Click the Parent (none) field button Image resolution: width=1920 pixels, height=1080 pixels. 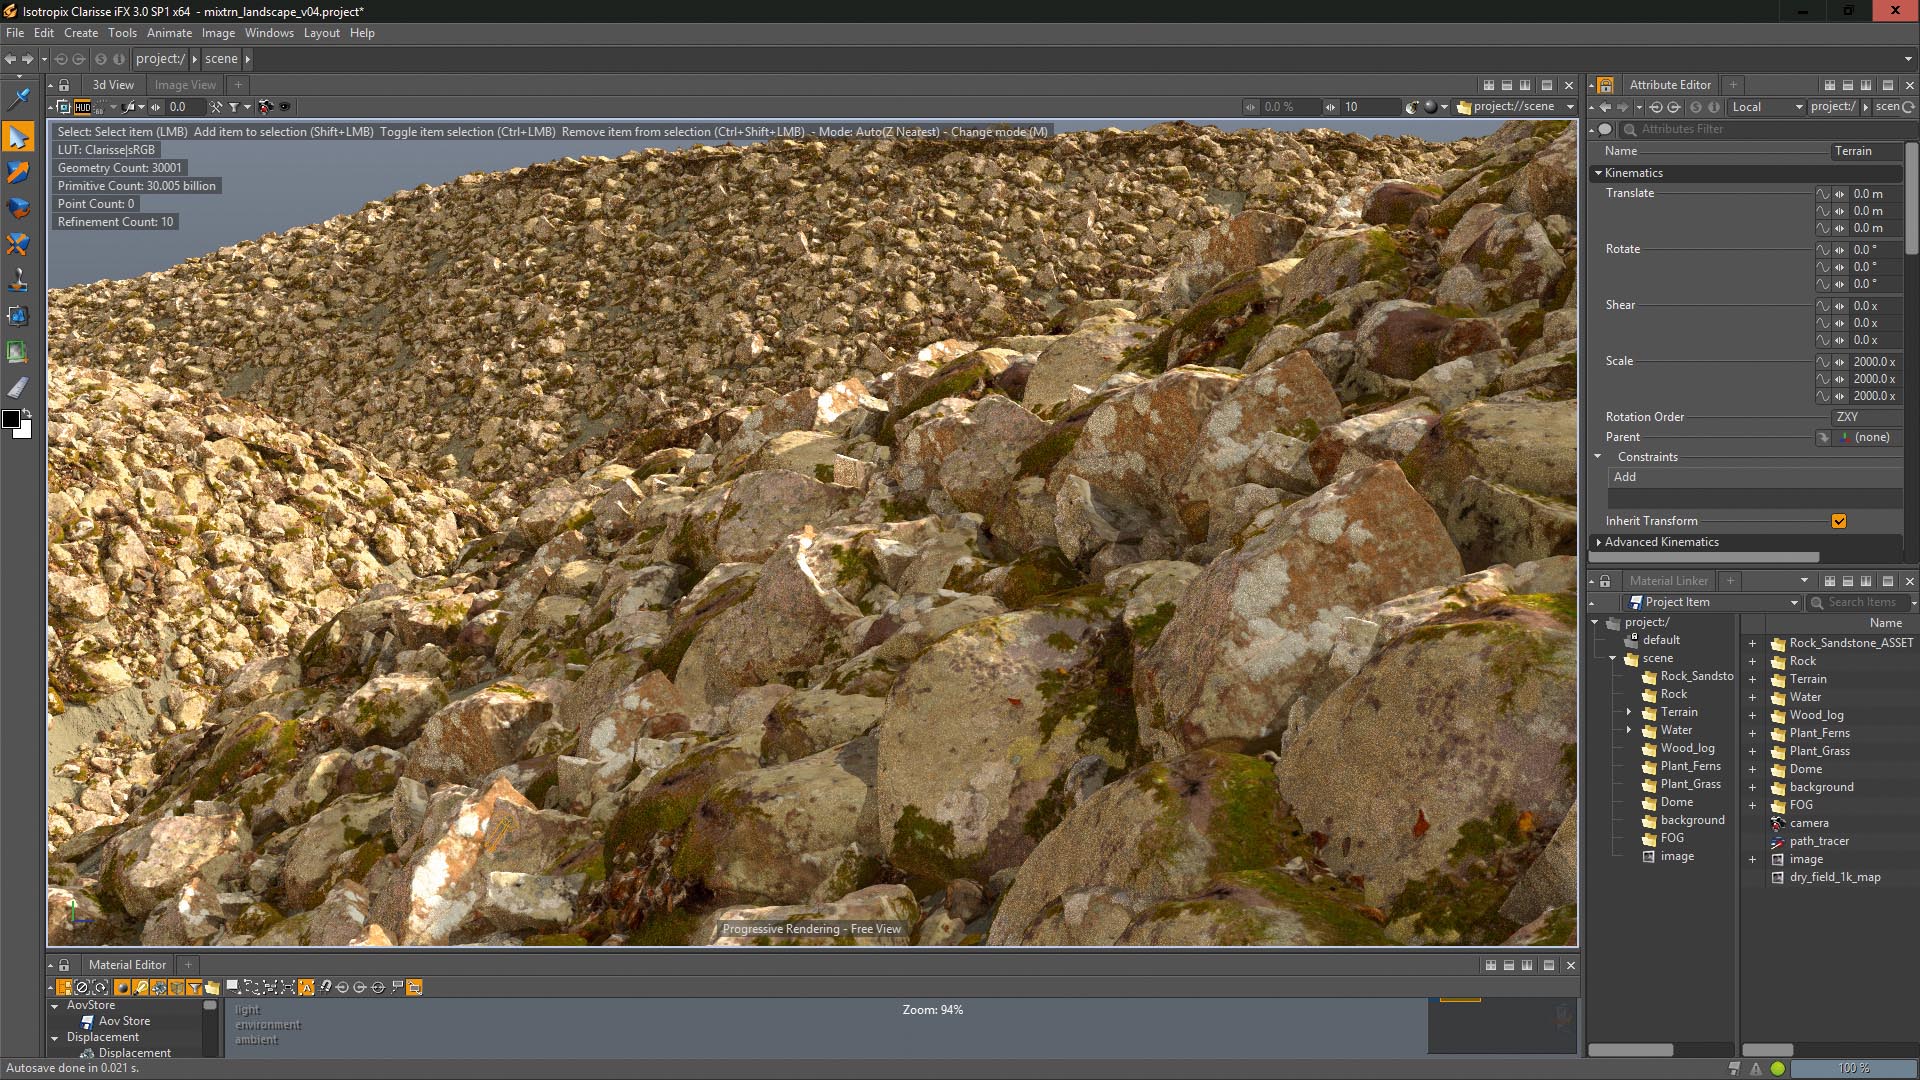[x=1866, y=437]
